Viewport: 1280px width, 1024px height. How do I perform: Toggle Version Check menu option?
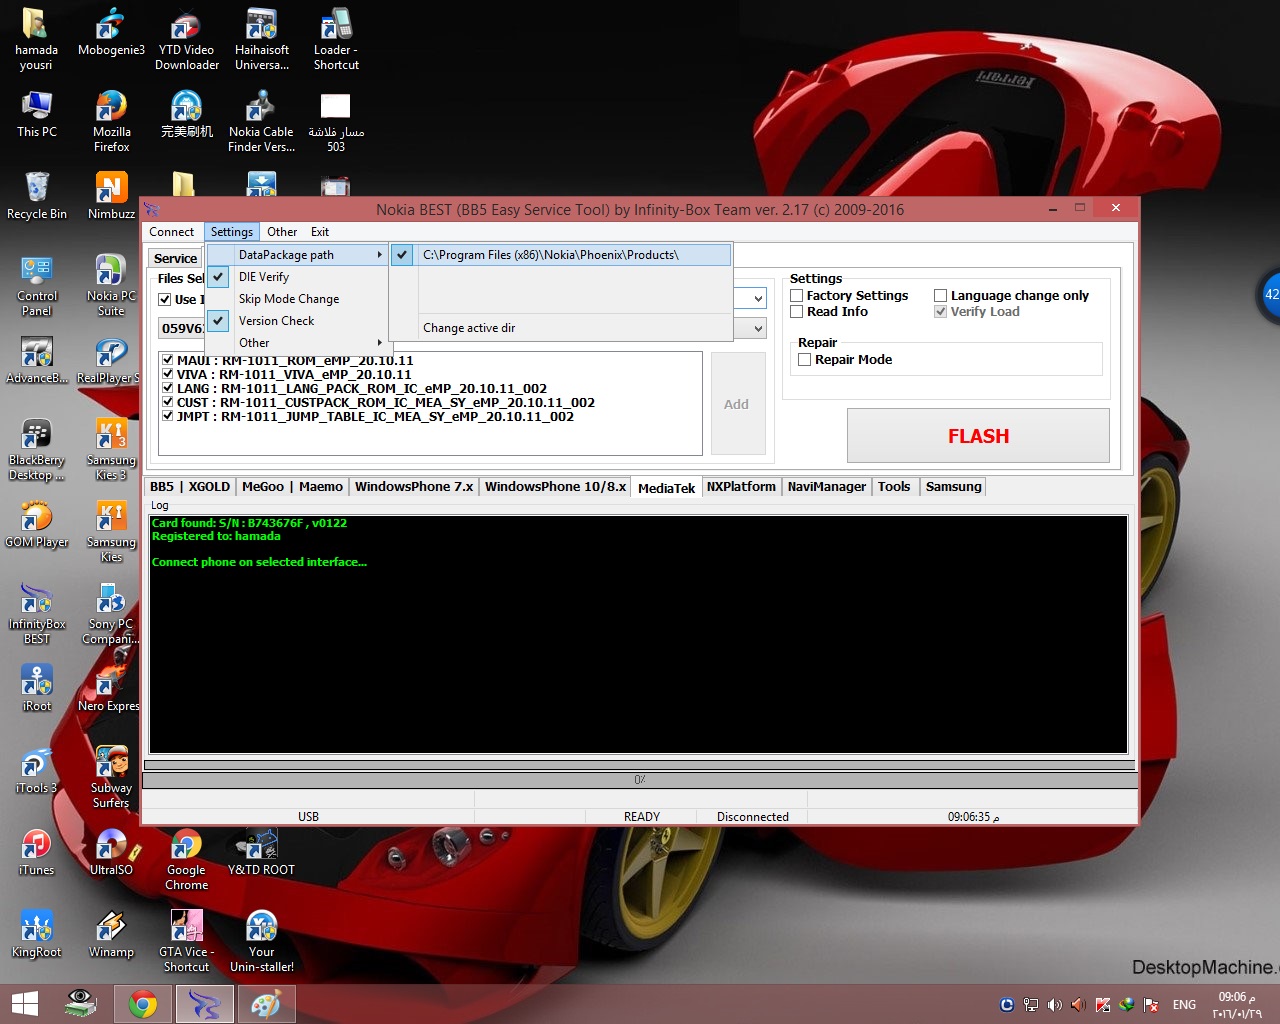[x=297, y=321]
